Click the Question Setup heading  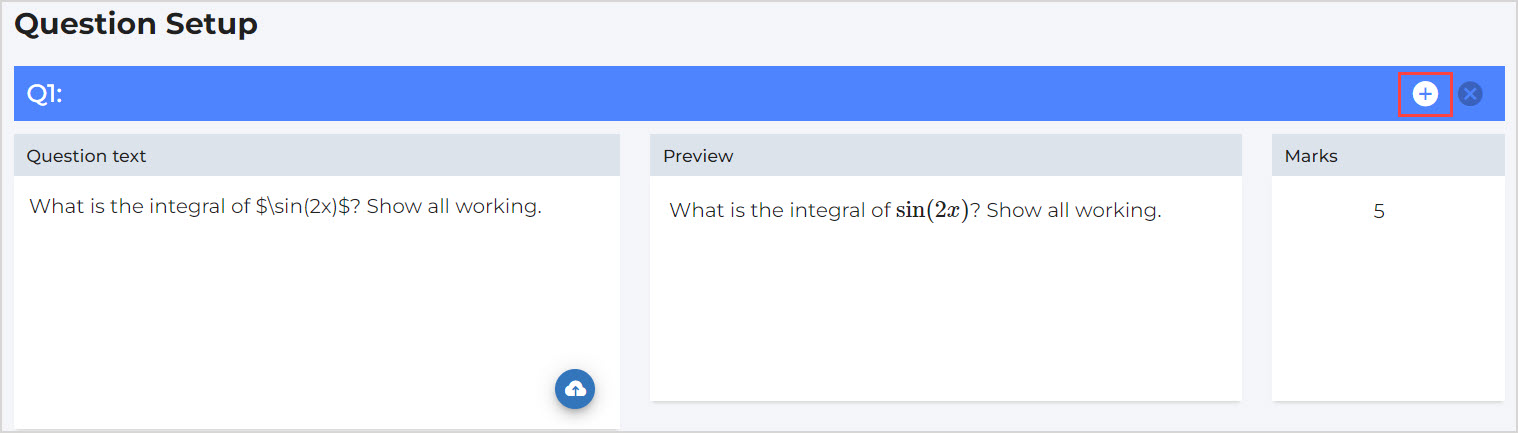pyautogui.click(x=136, y=24)
